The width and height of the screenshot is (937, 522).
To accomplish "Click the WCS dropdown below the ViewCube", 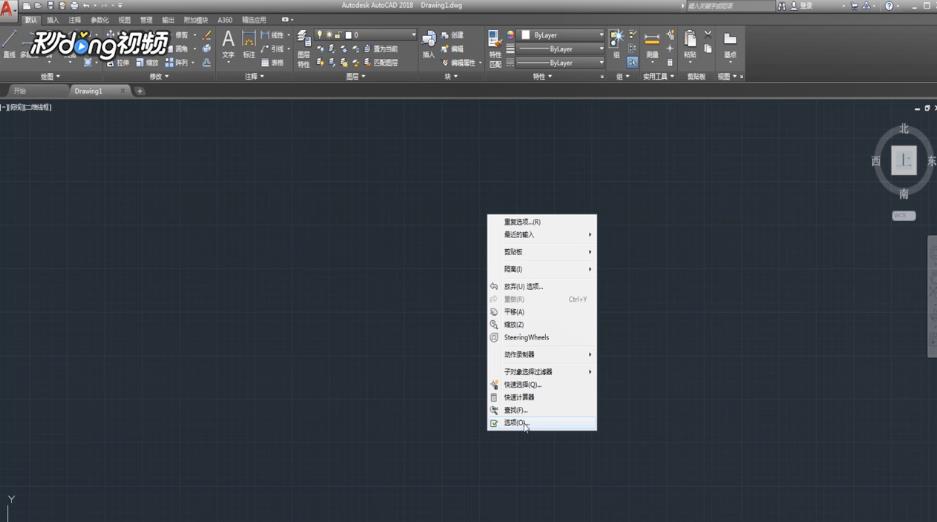I will click(904, 216).
